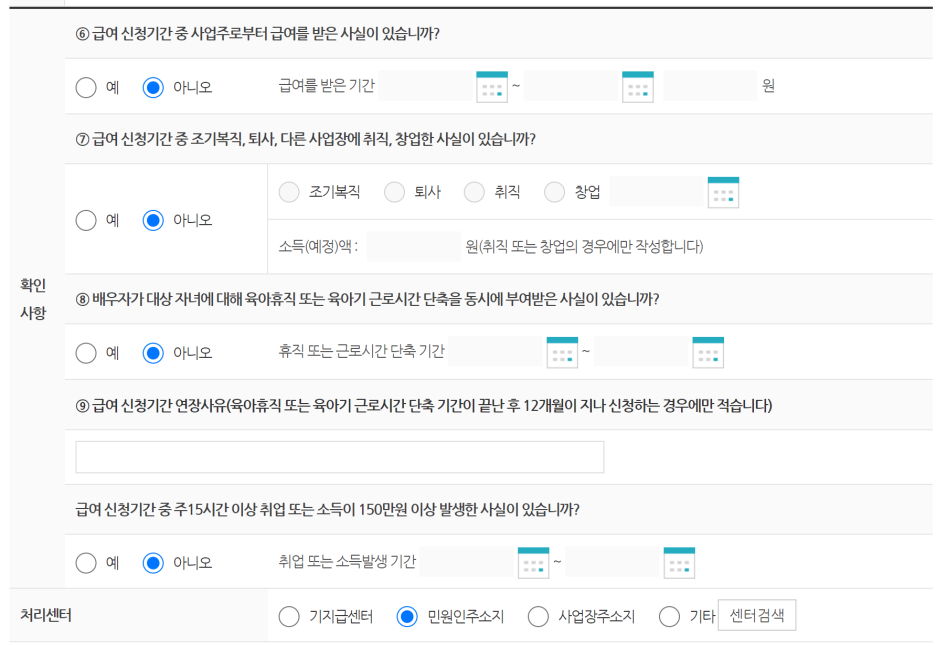Select 기지급센터 as 처리센터
Image resolution: width=936 pixels, height=646 pixels.
[289, 616]
